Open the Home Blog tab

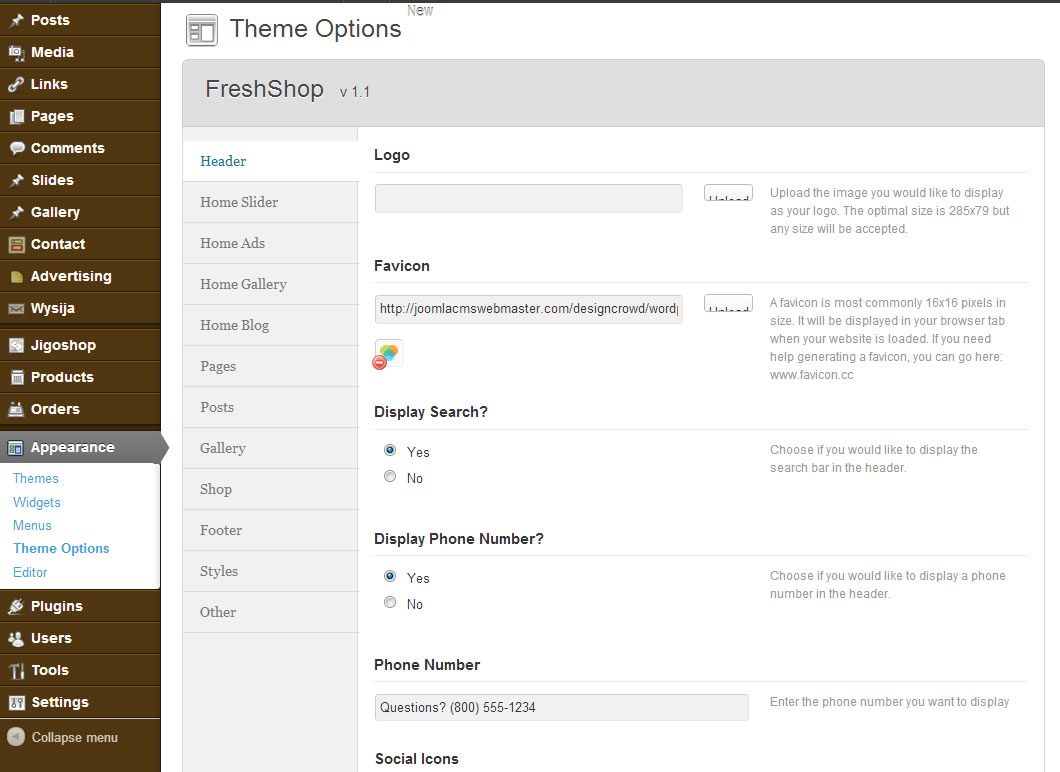pyautogui.click(x=270, y=325)
